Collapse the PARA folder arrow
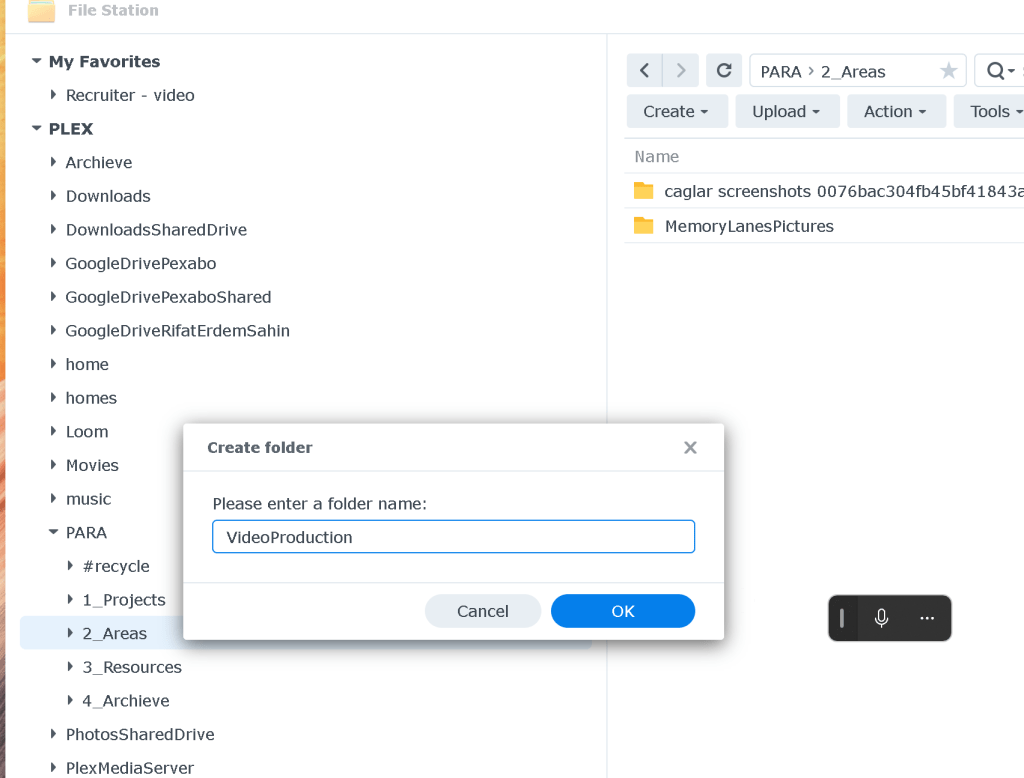The height and width of the screenshot is (778, 1024). [x=54, y=532]
